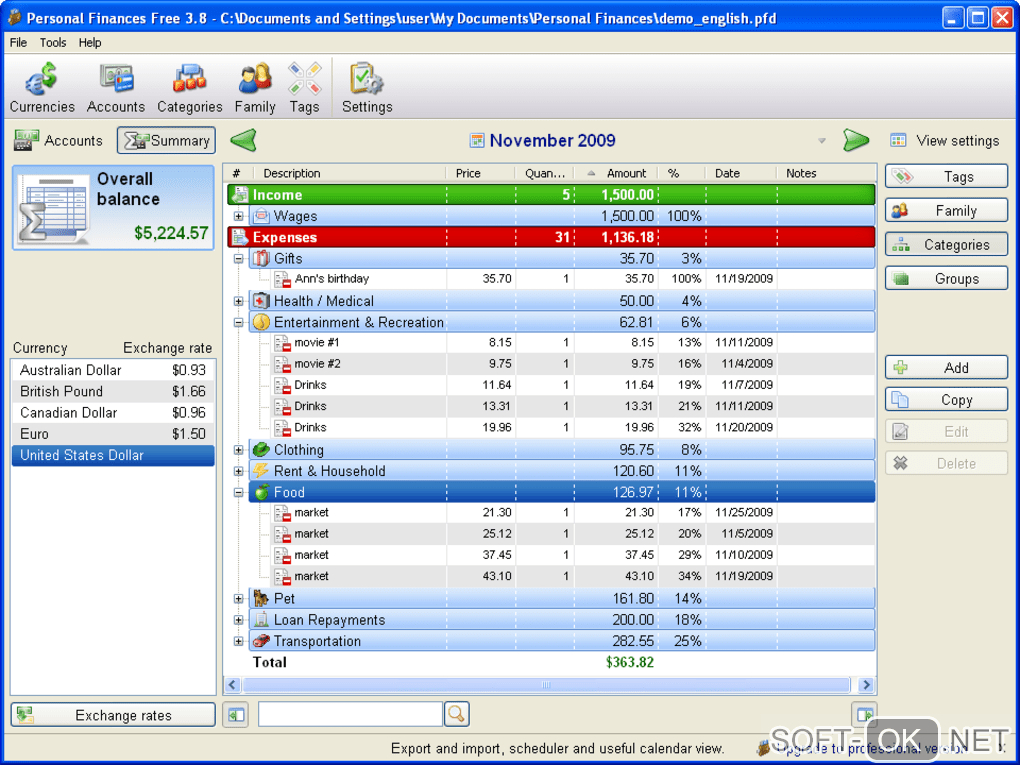Click the Transportation car icon

tap(261, 641)
